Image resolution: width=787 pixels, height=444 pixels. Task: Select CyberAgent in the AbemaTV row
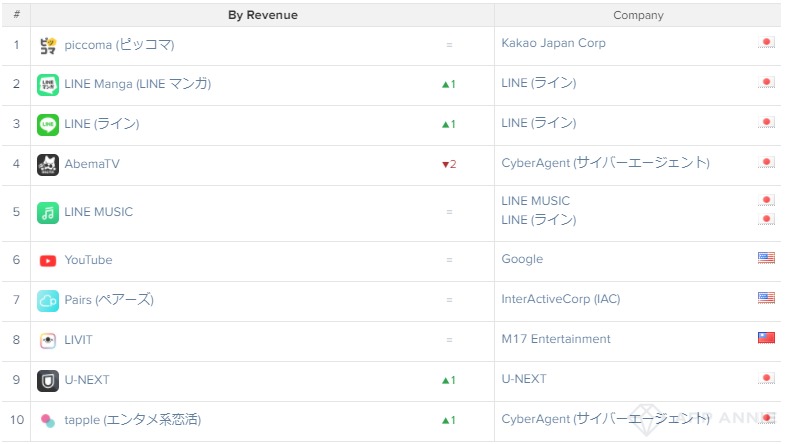click(605, 163)
